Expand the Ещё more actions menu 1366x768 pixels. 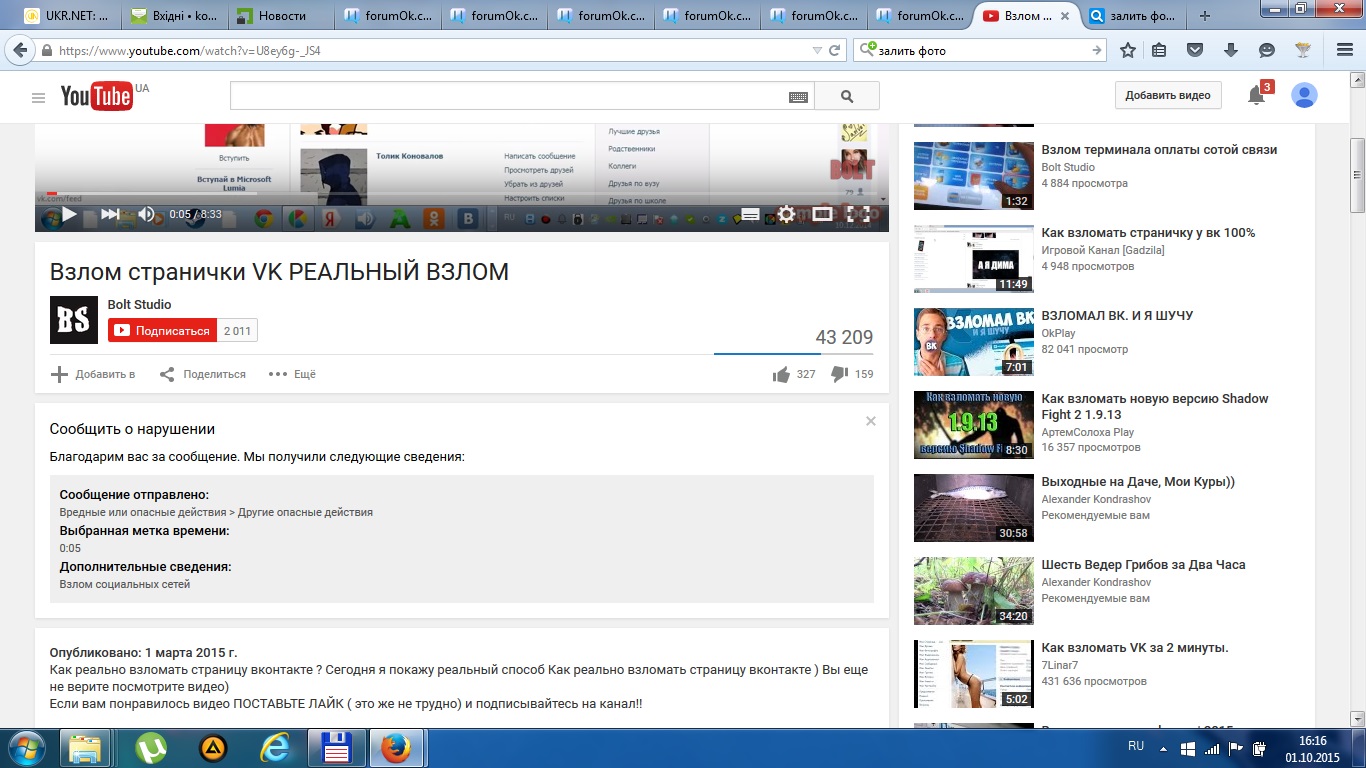(292, 374)
